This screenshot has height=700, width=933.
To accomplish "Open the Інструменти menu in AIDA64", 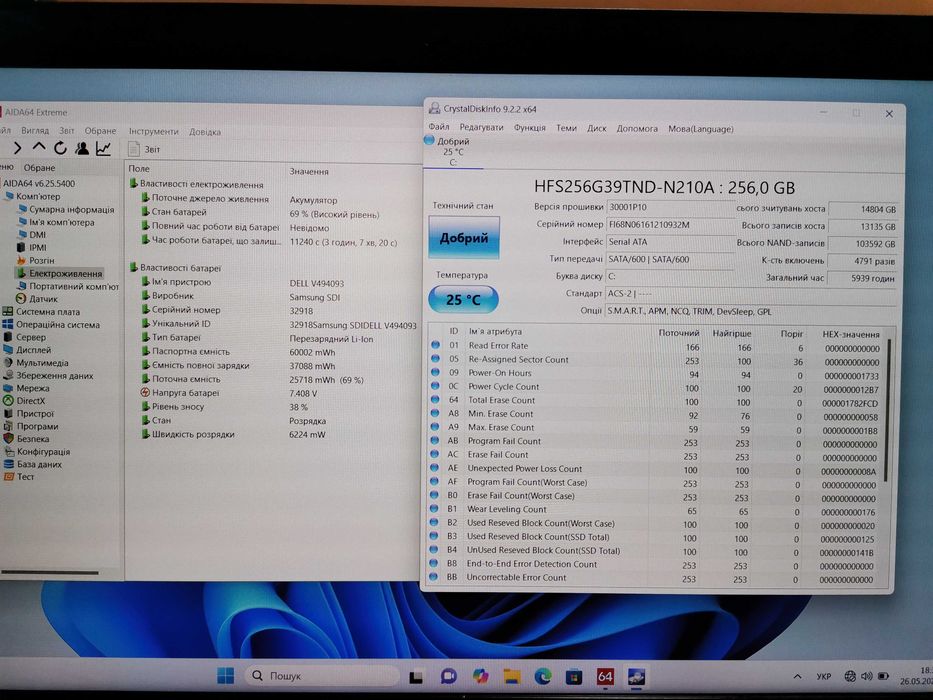I will click(x=154, y=132).
